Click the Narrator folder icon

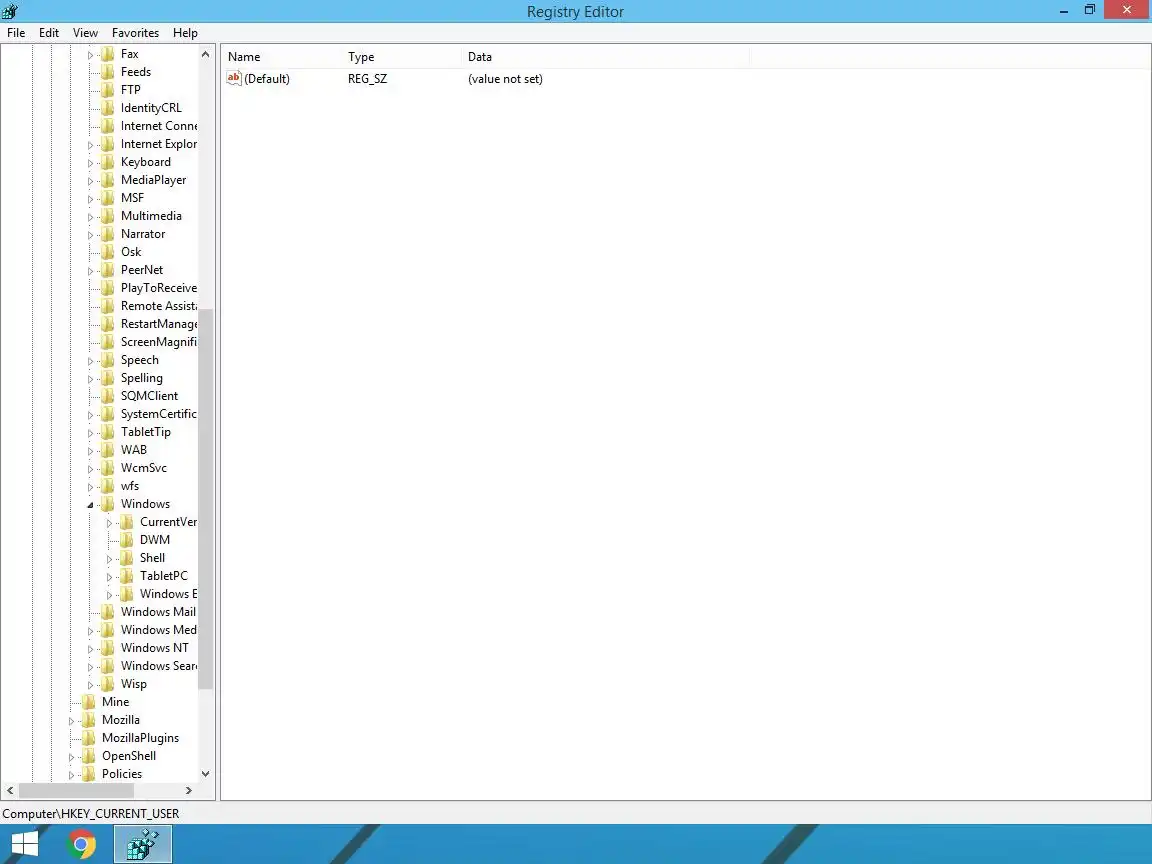(108, 234)
